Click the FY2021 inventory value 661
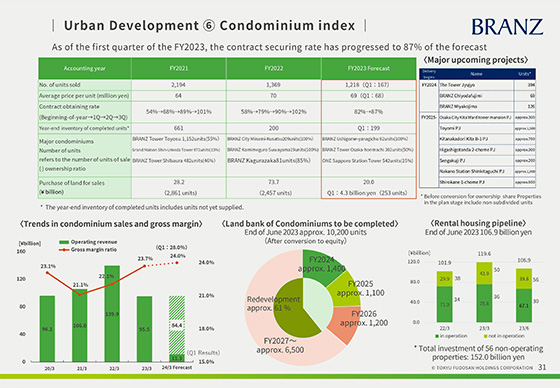This screenshot has height=388, width=560. click(x=179, y=128)
